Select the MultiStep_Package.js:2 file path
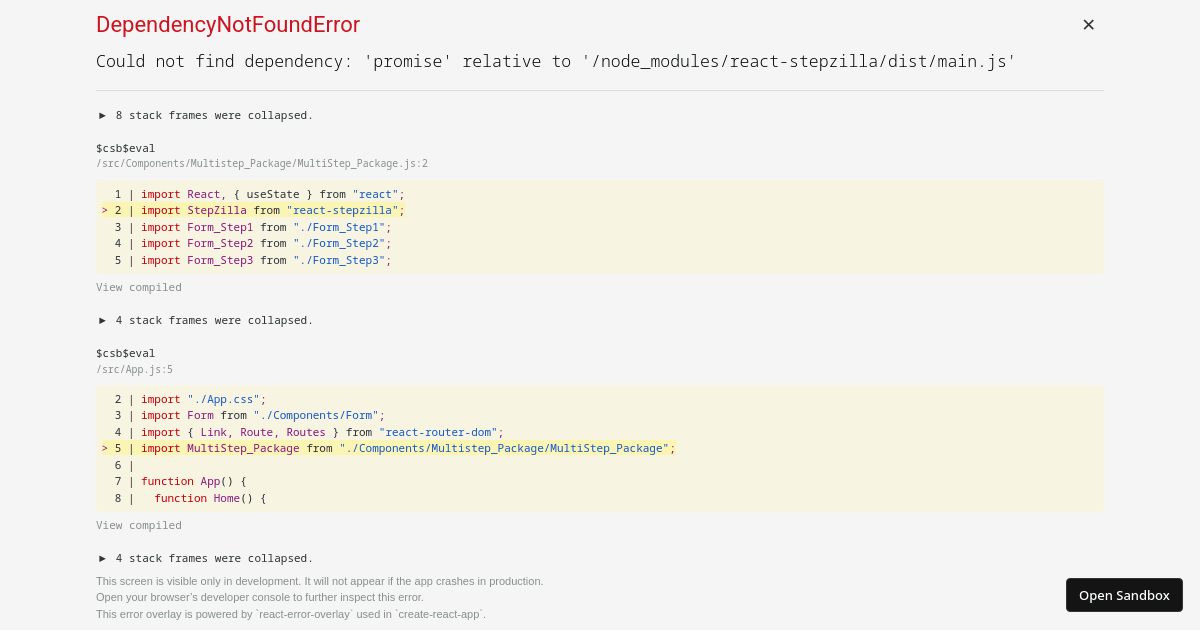This screenshot has width=1200, height=630. 262,163
